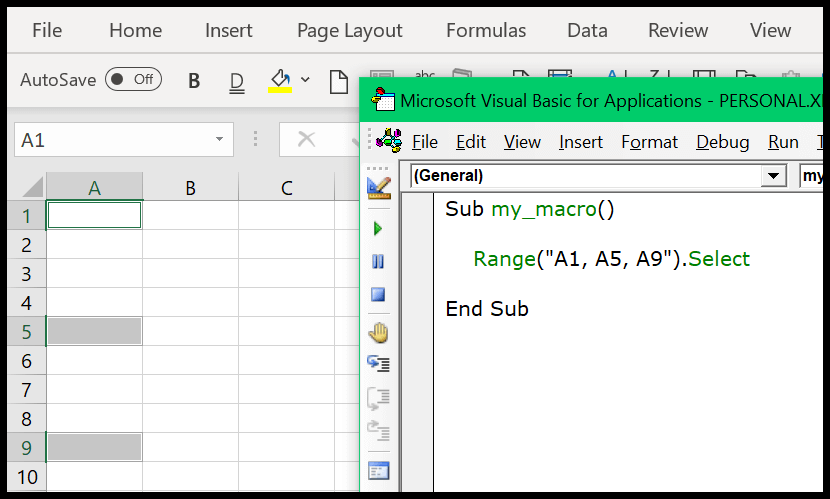Open VBA View menu

[522, 142]
